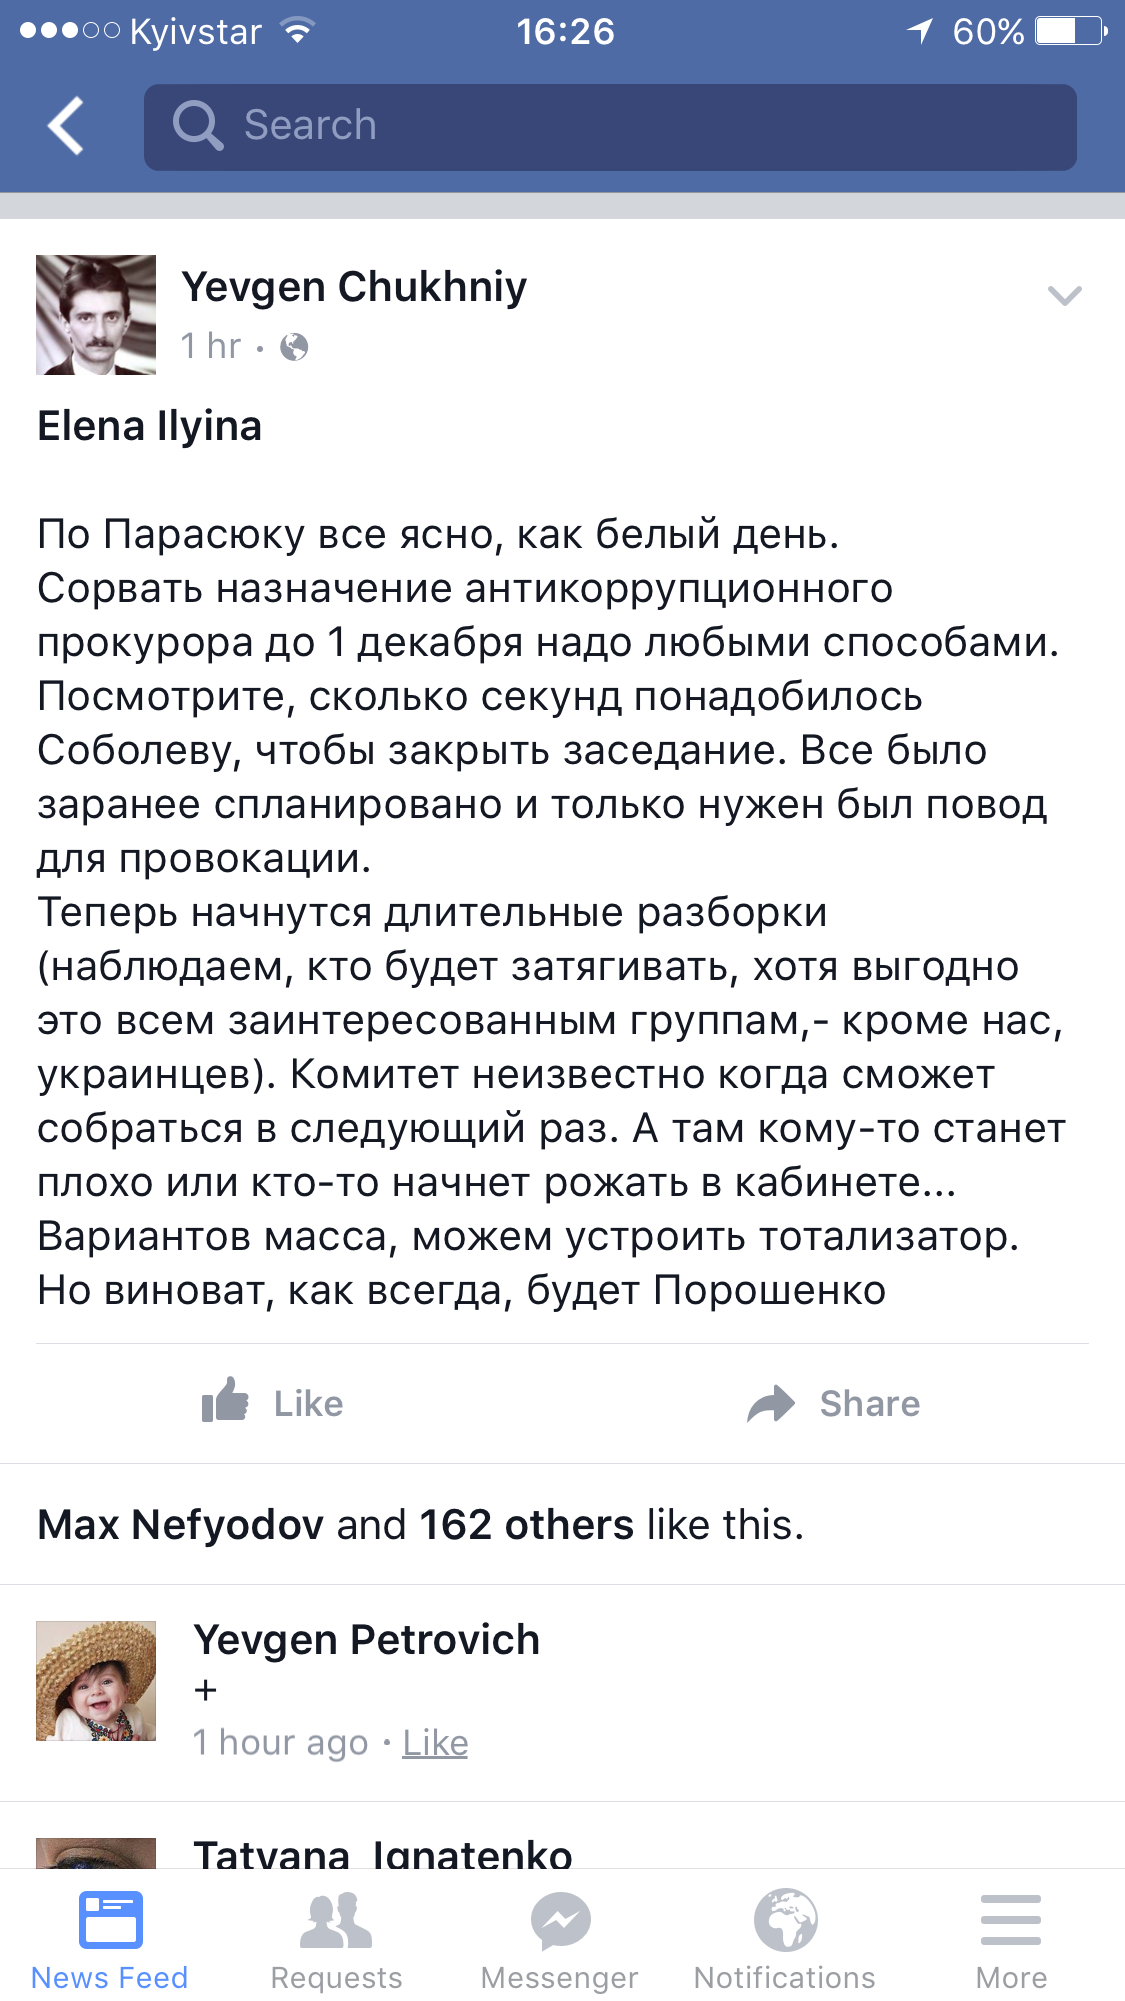This screenshot has width=1125, height=2001.
Task: Open the Notifications globe tab
Action: pyautogui.click(x=785, y=1940)
